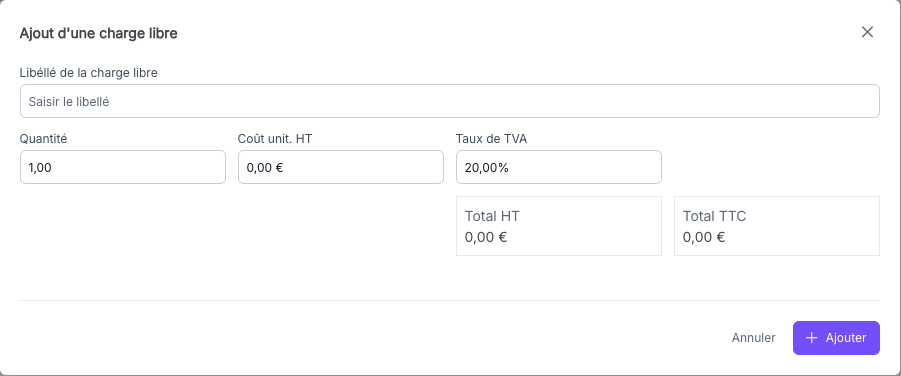Confirm with the Ajouter button label

click(846, 338)
